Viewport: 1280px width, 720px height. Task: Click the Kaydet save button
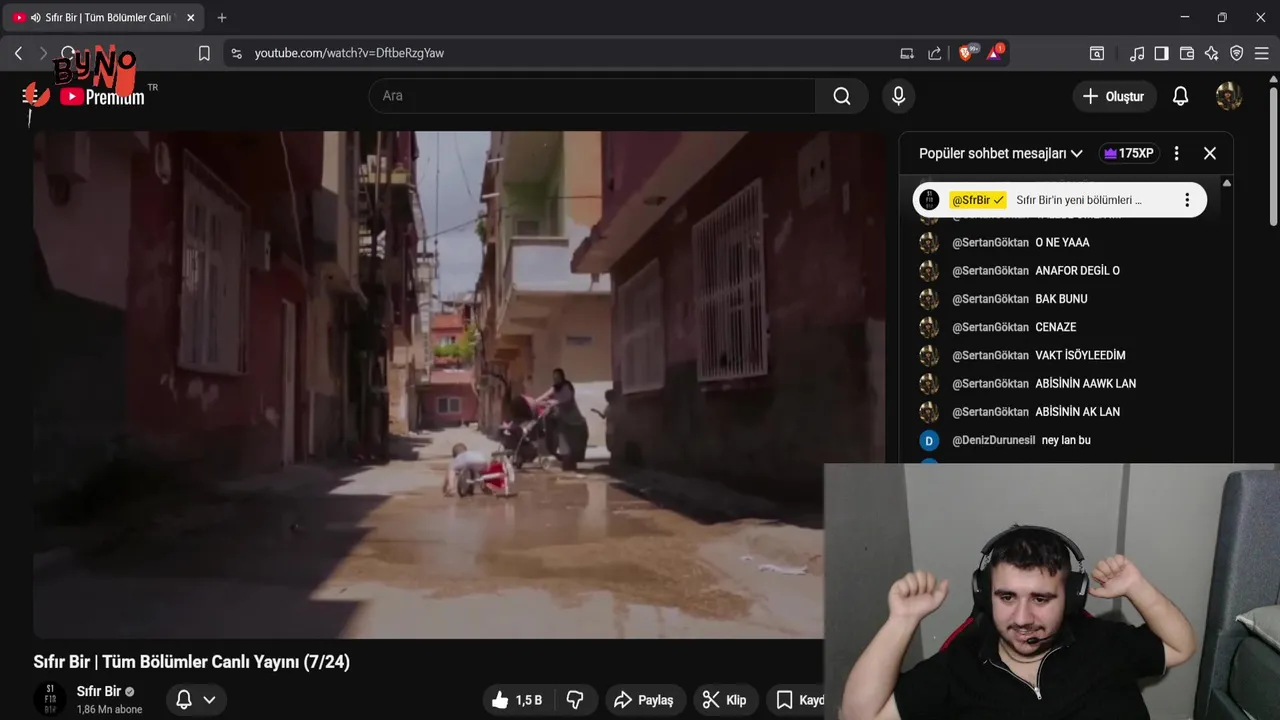click(x=798, y=700)
